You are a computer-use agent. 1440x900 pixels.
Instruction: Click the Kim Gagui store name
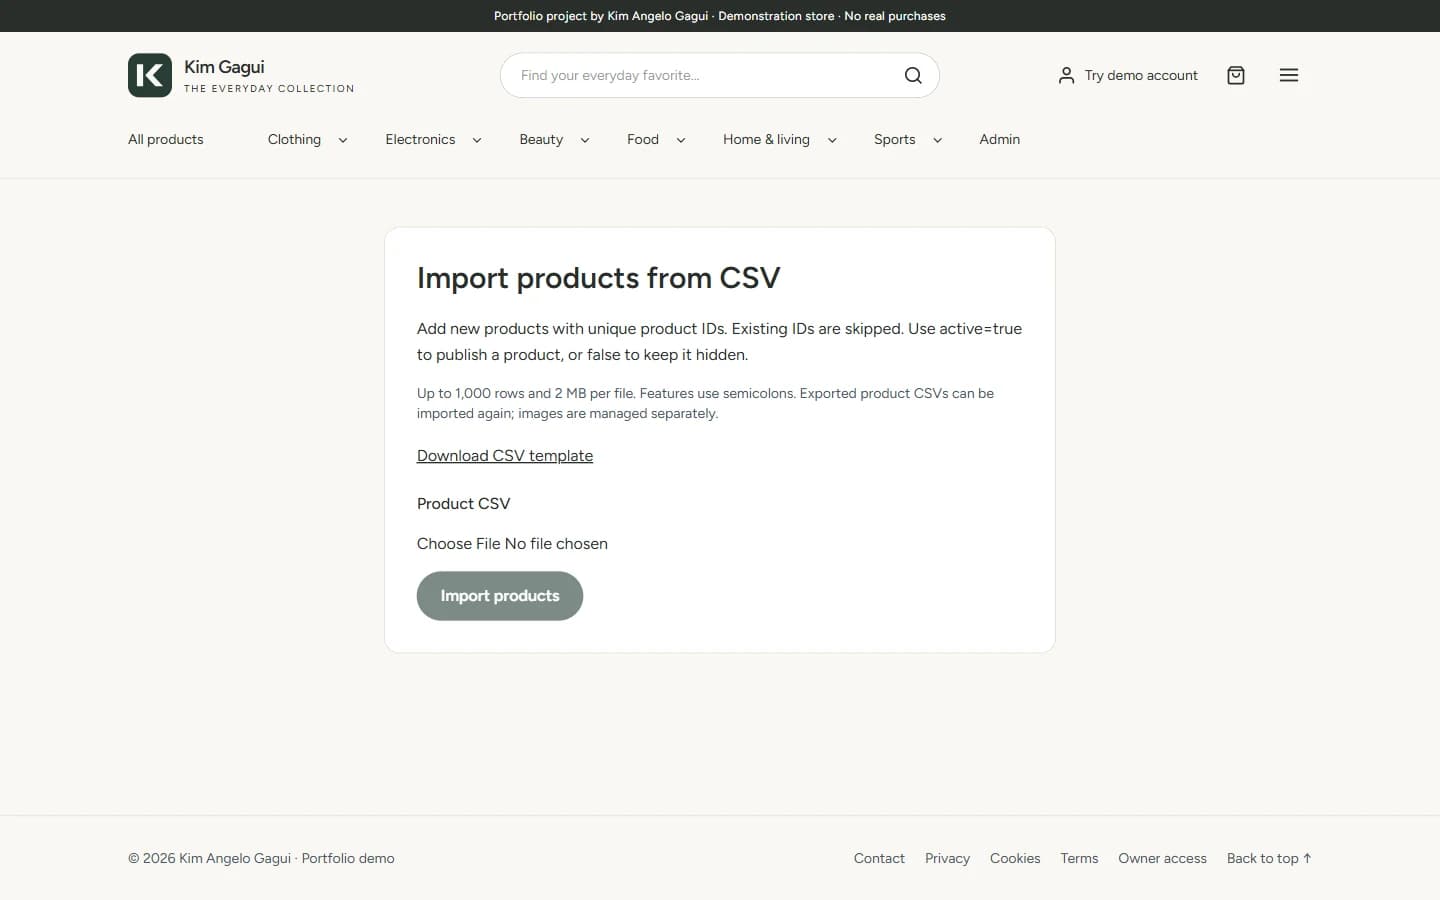(x=224, y=67)
